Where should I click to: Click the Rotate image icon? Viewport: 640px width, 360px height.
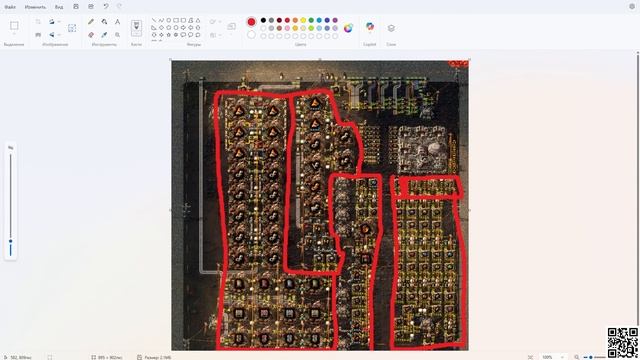pyautogui.click(x=52, y=22)
